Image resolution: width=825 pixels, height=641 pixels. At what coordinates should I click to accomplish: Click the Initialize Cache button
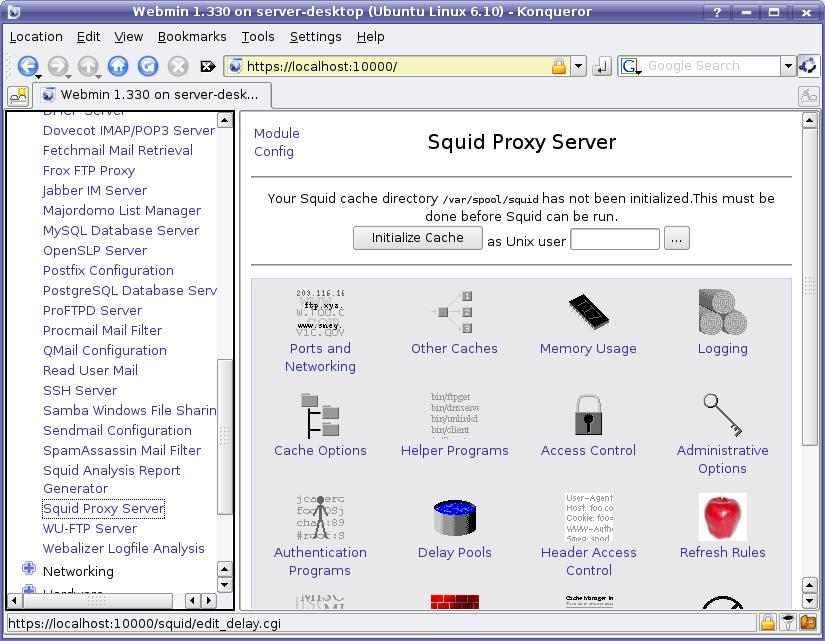(418, 238)
